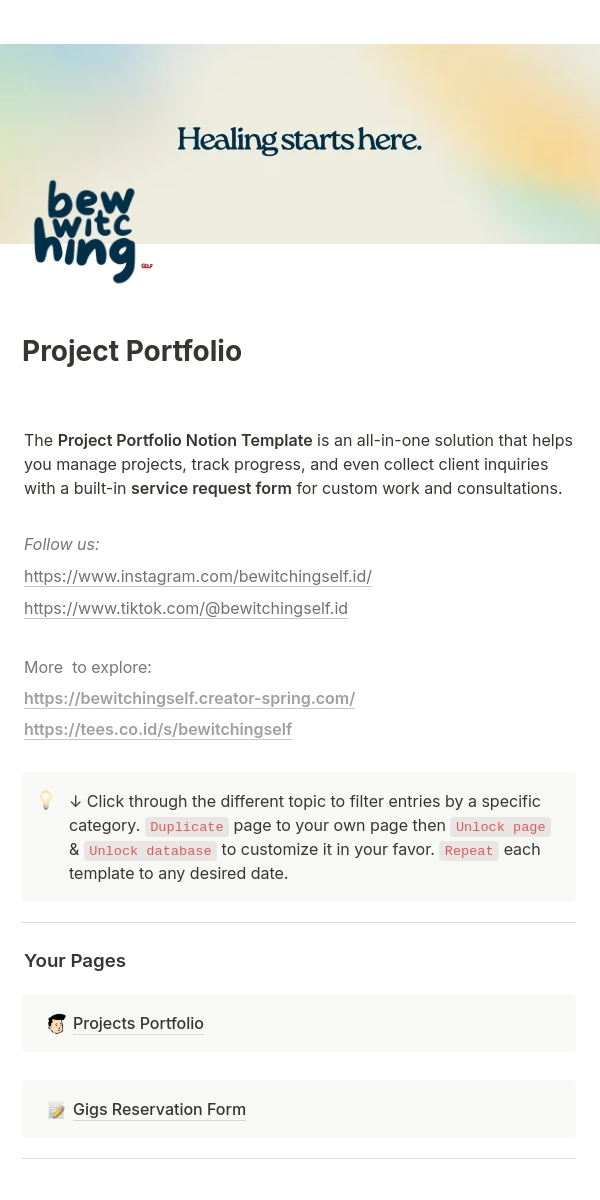The height and width of the screenshot is (1200, 600).
Task: Click the italic 'Follow us:' text
Action: 62,545
